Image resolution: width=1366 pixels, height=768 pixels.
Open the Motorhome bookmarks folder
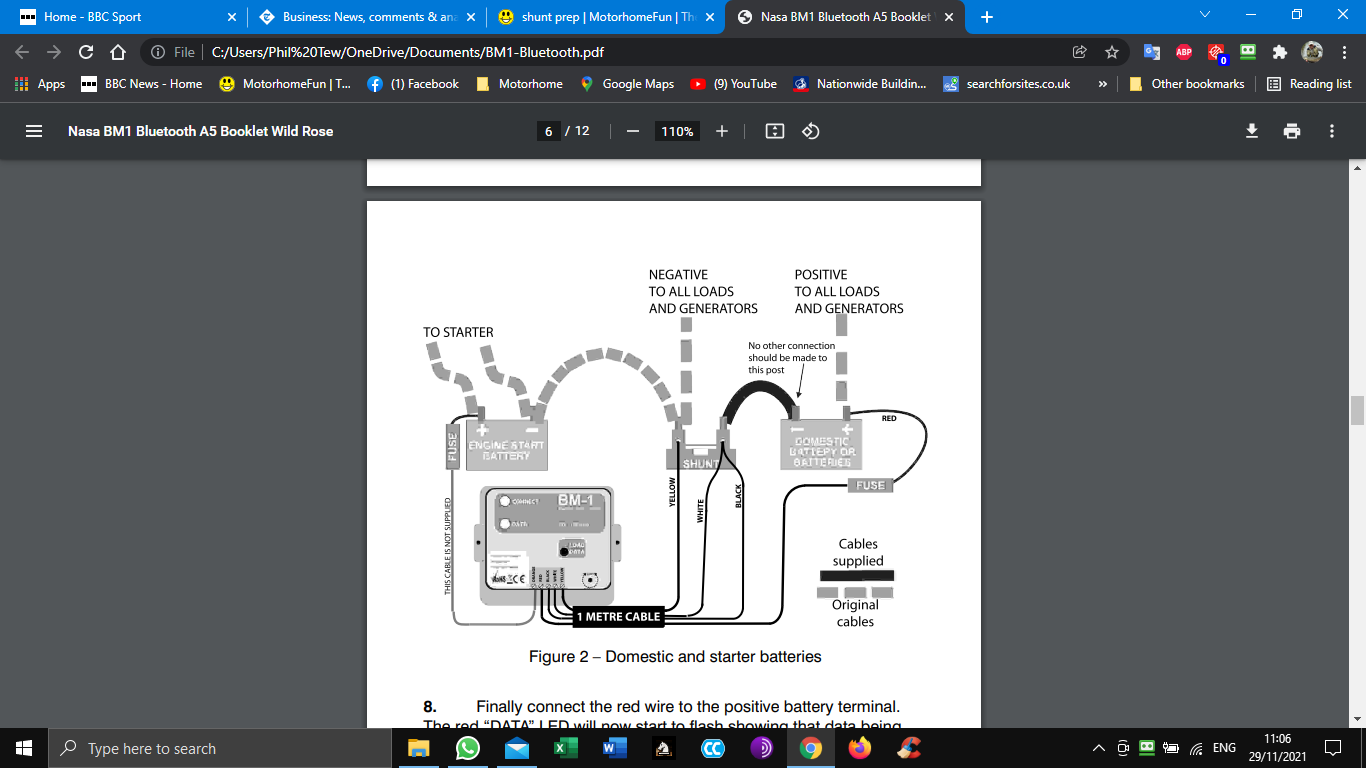click(x=519, y=84)
